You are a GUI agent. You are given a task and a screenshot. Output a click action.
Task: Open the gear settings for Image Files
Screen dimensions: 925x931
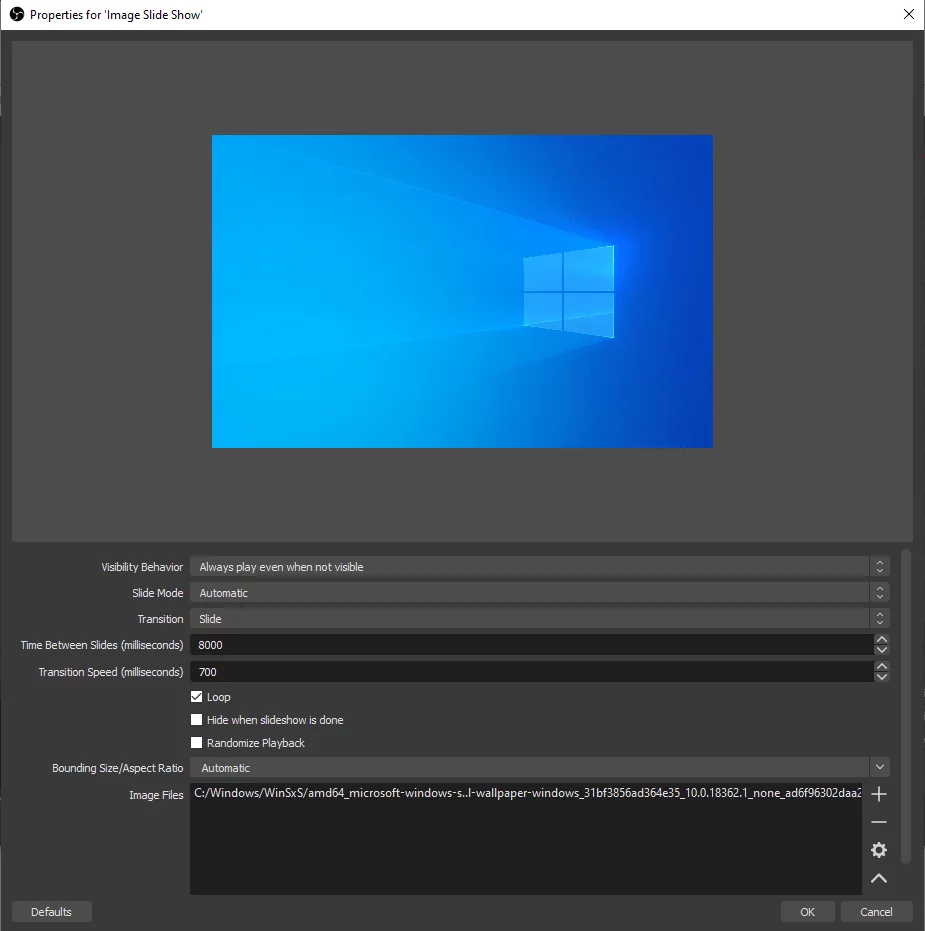[879, 850]
